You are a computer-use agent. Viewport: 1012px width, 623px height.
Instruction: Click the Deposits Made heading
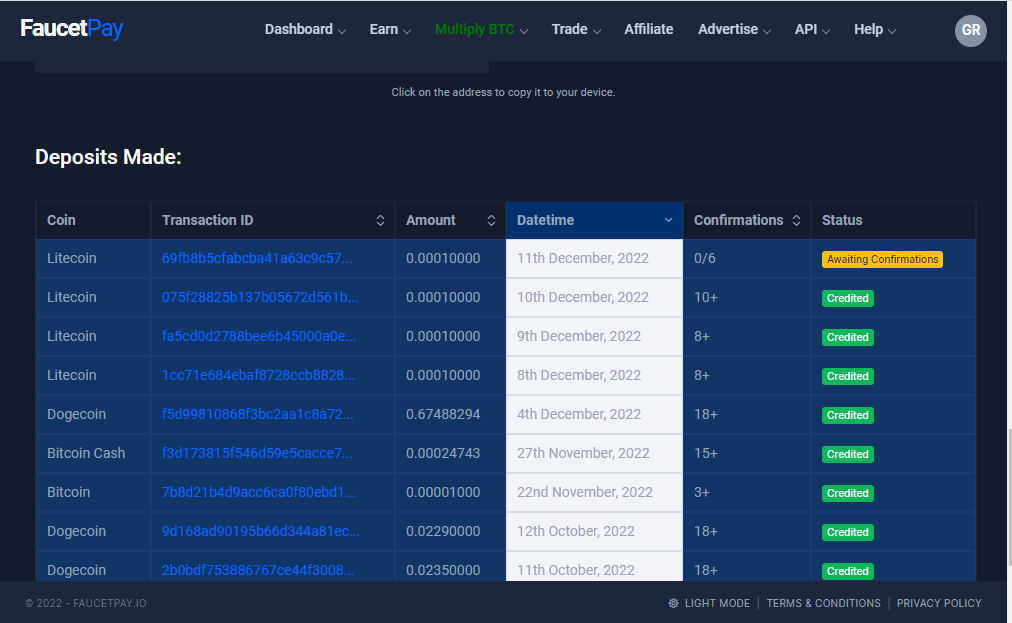pyautogui.click(x=108, y=157)
